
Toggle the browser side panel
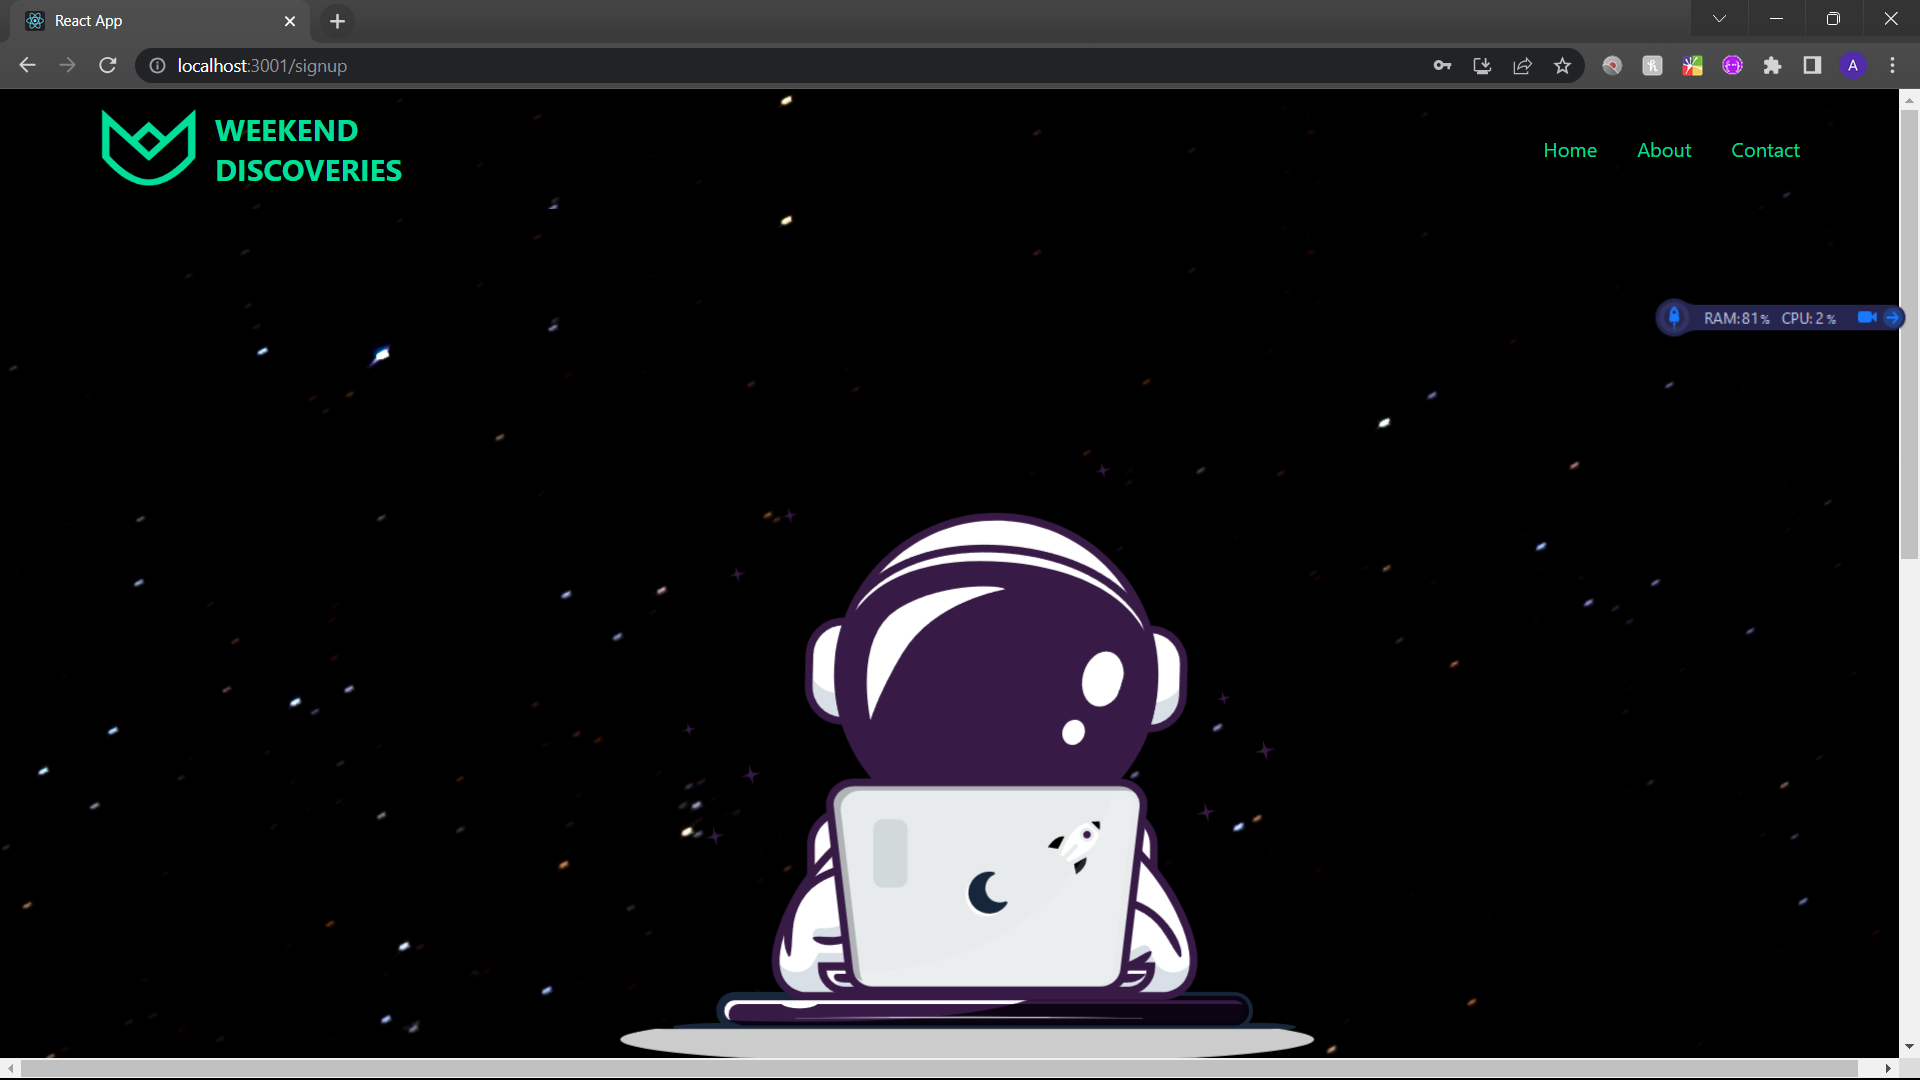1812,66
